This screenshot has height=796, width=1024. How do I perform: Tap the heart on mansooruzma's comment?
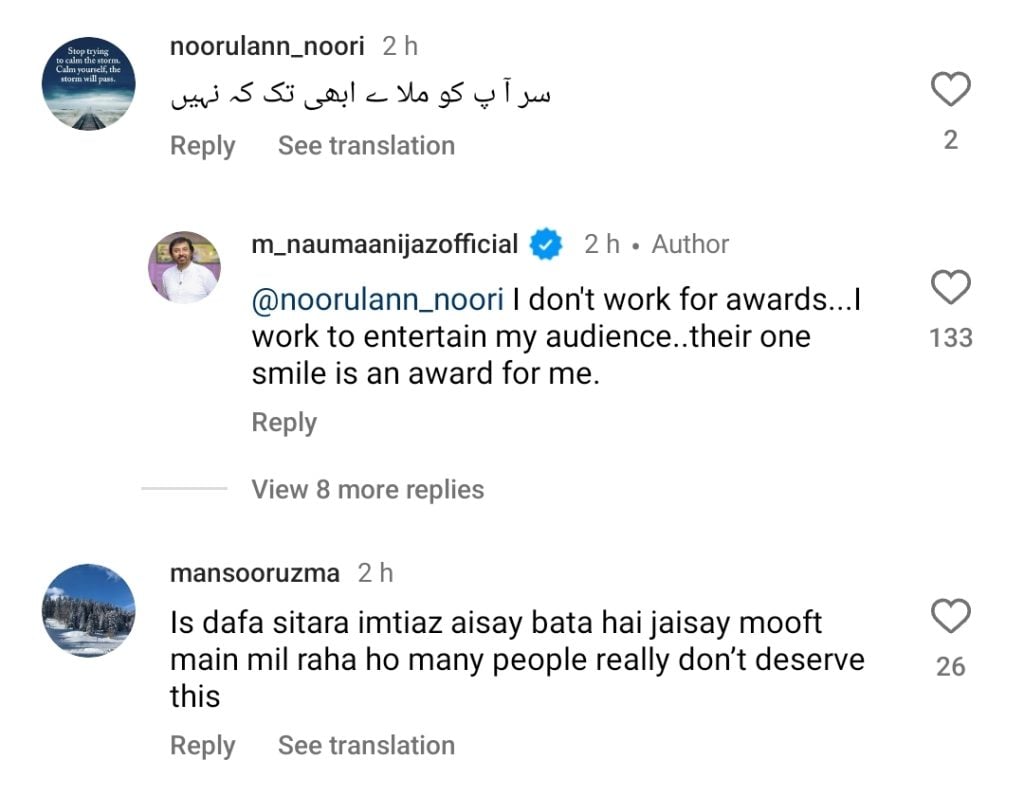click(950, 616)
